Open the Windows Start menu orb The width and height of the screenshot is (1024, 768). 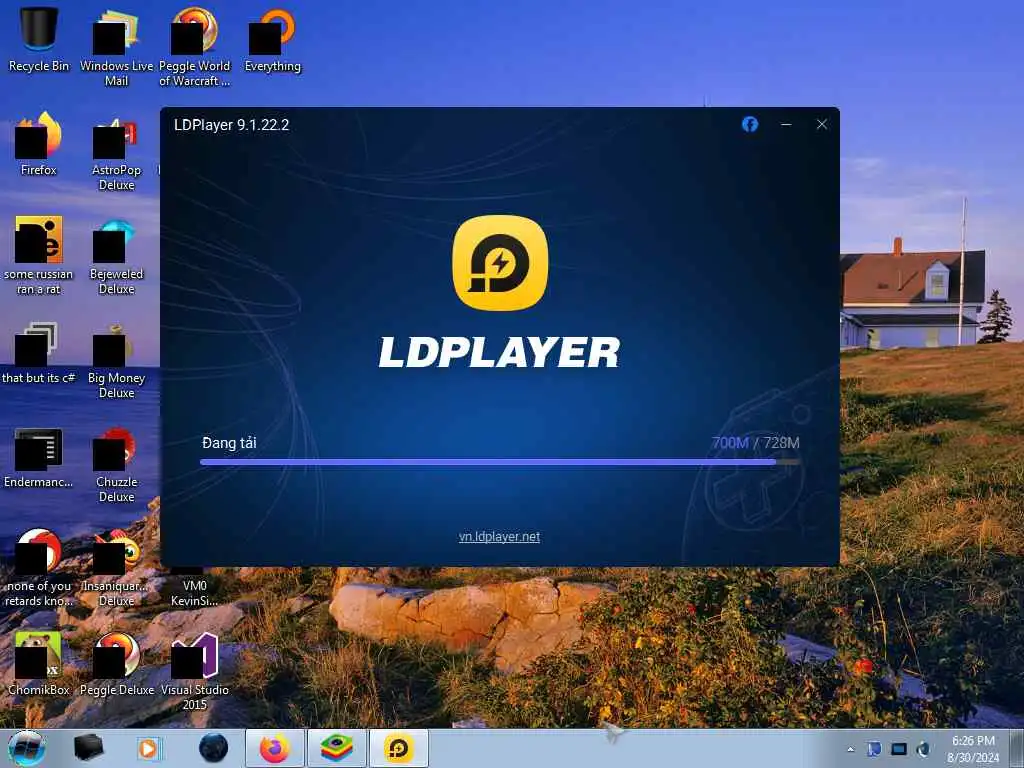pos(27,748)
